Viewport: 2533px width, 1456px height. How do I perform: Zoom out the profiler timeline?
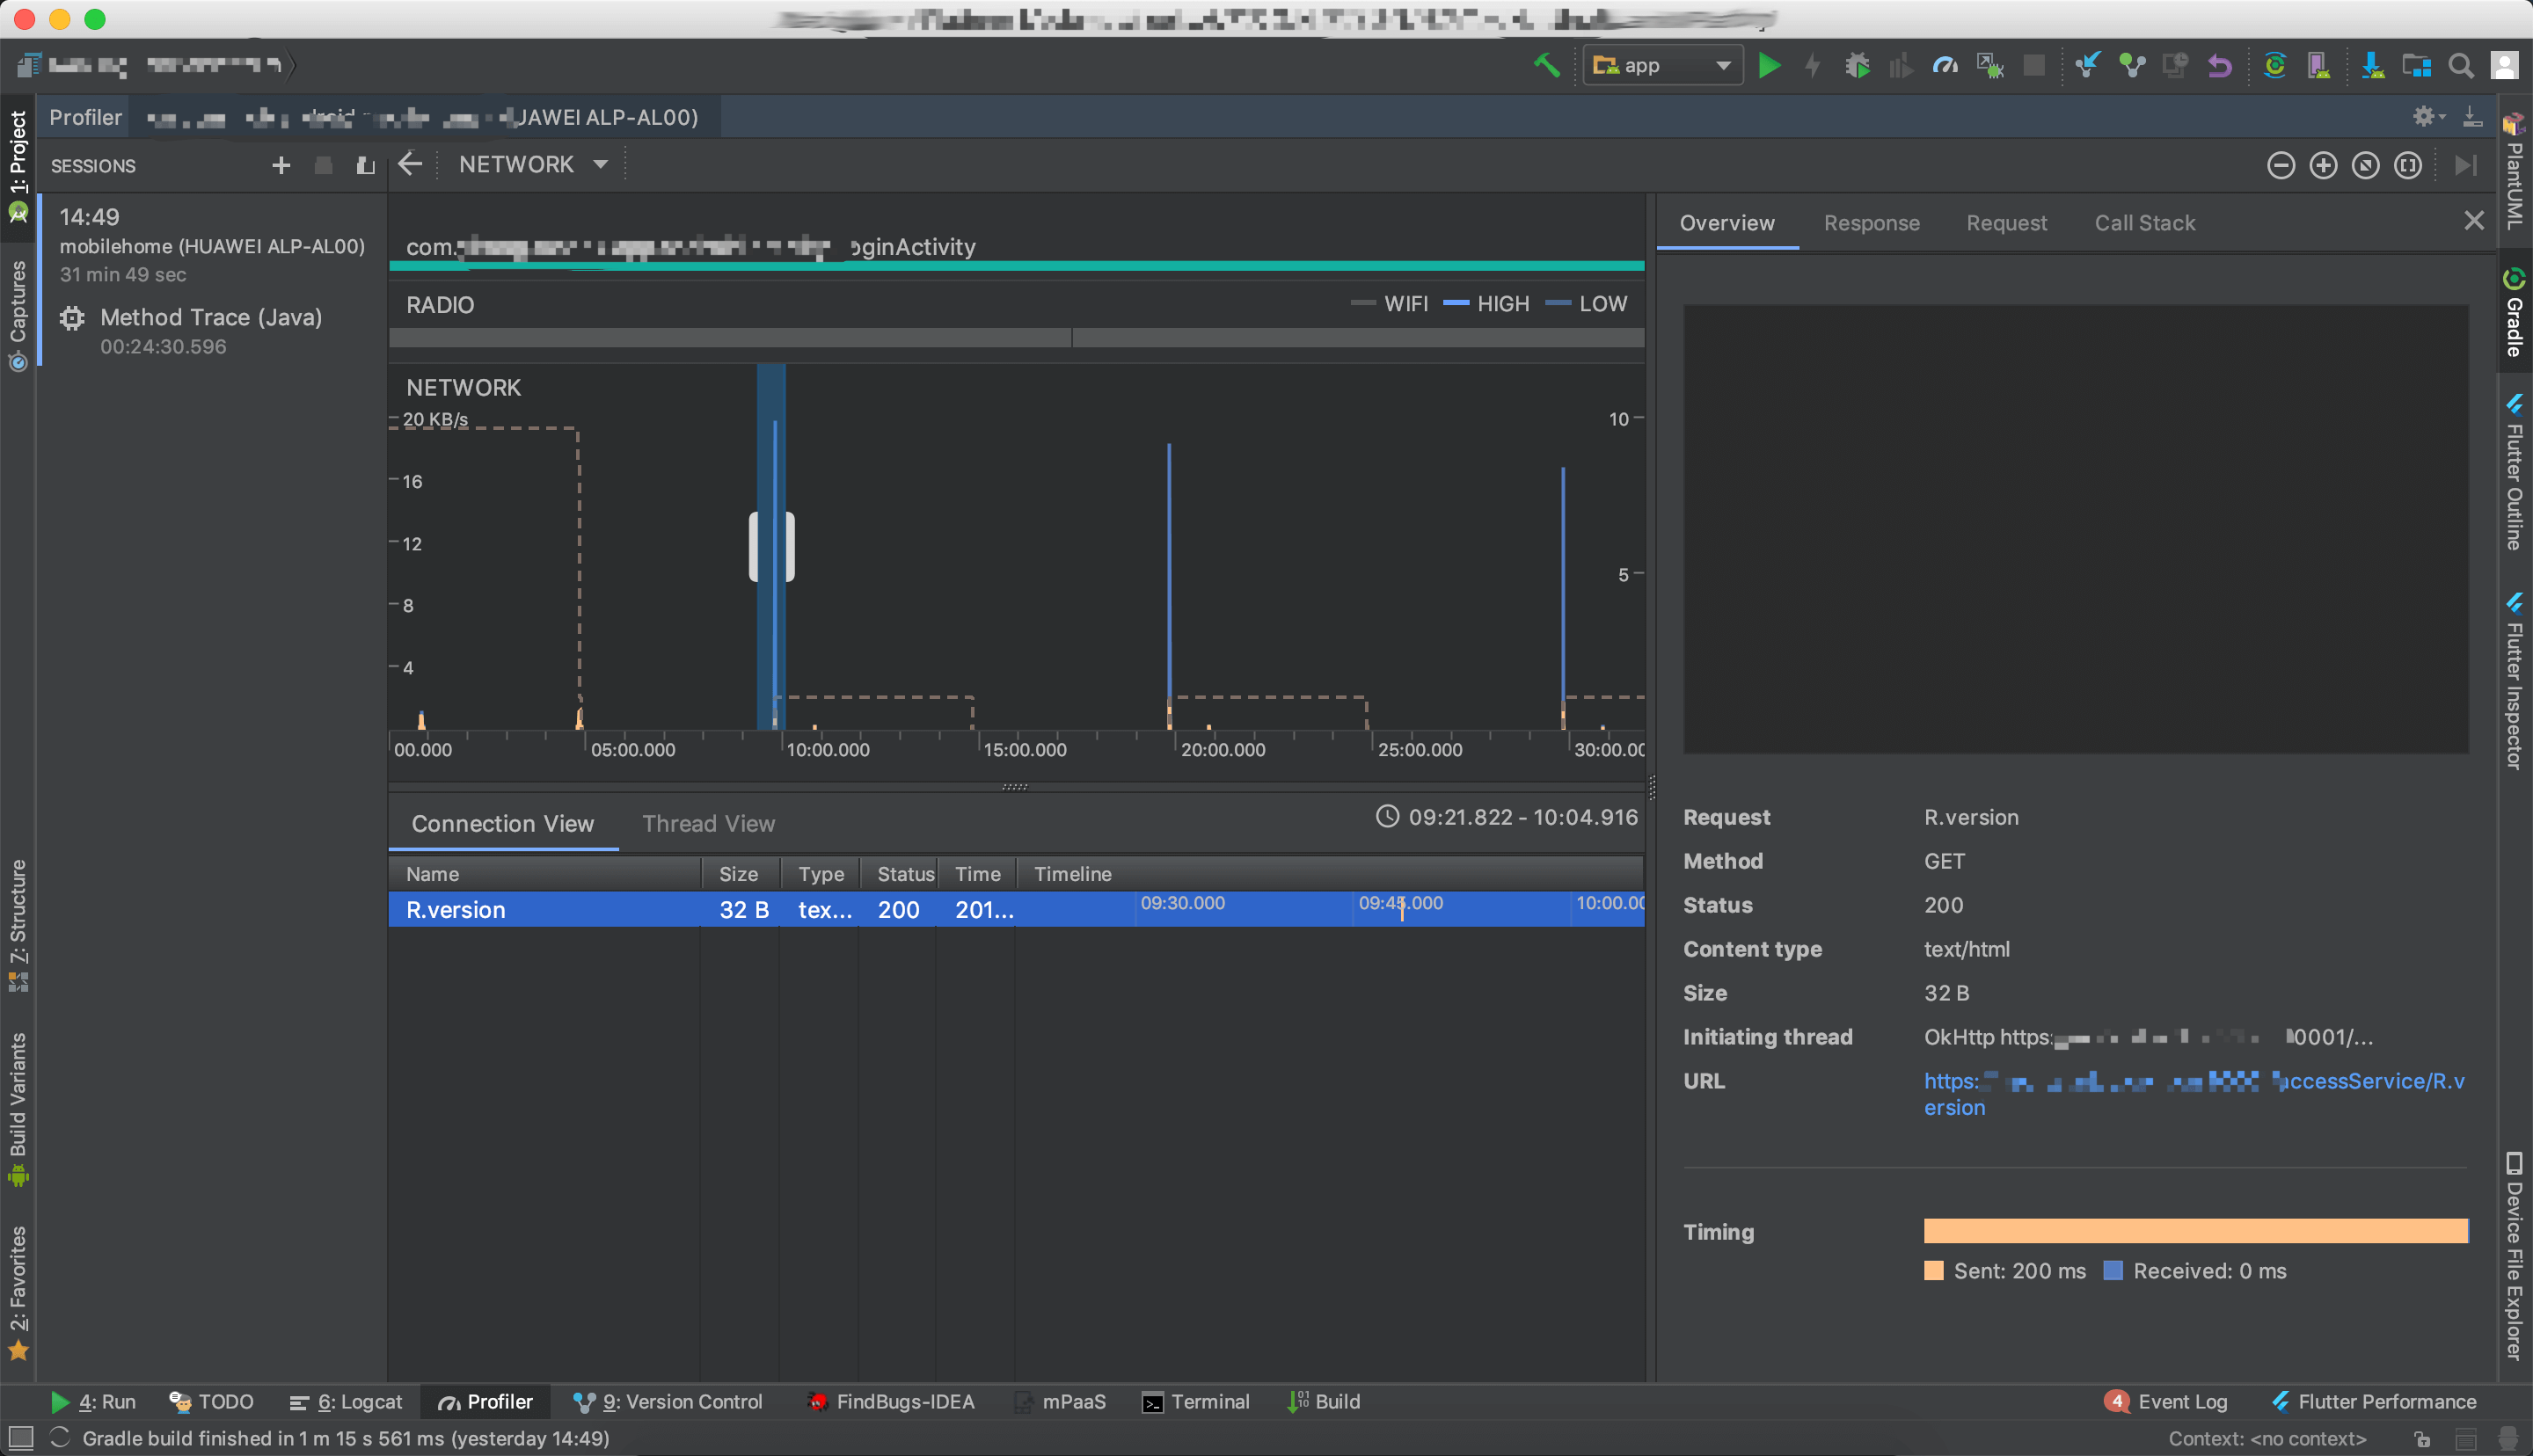click(x=2280, y=165)
